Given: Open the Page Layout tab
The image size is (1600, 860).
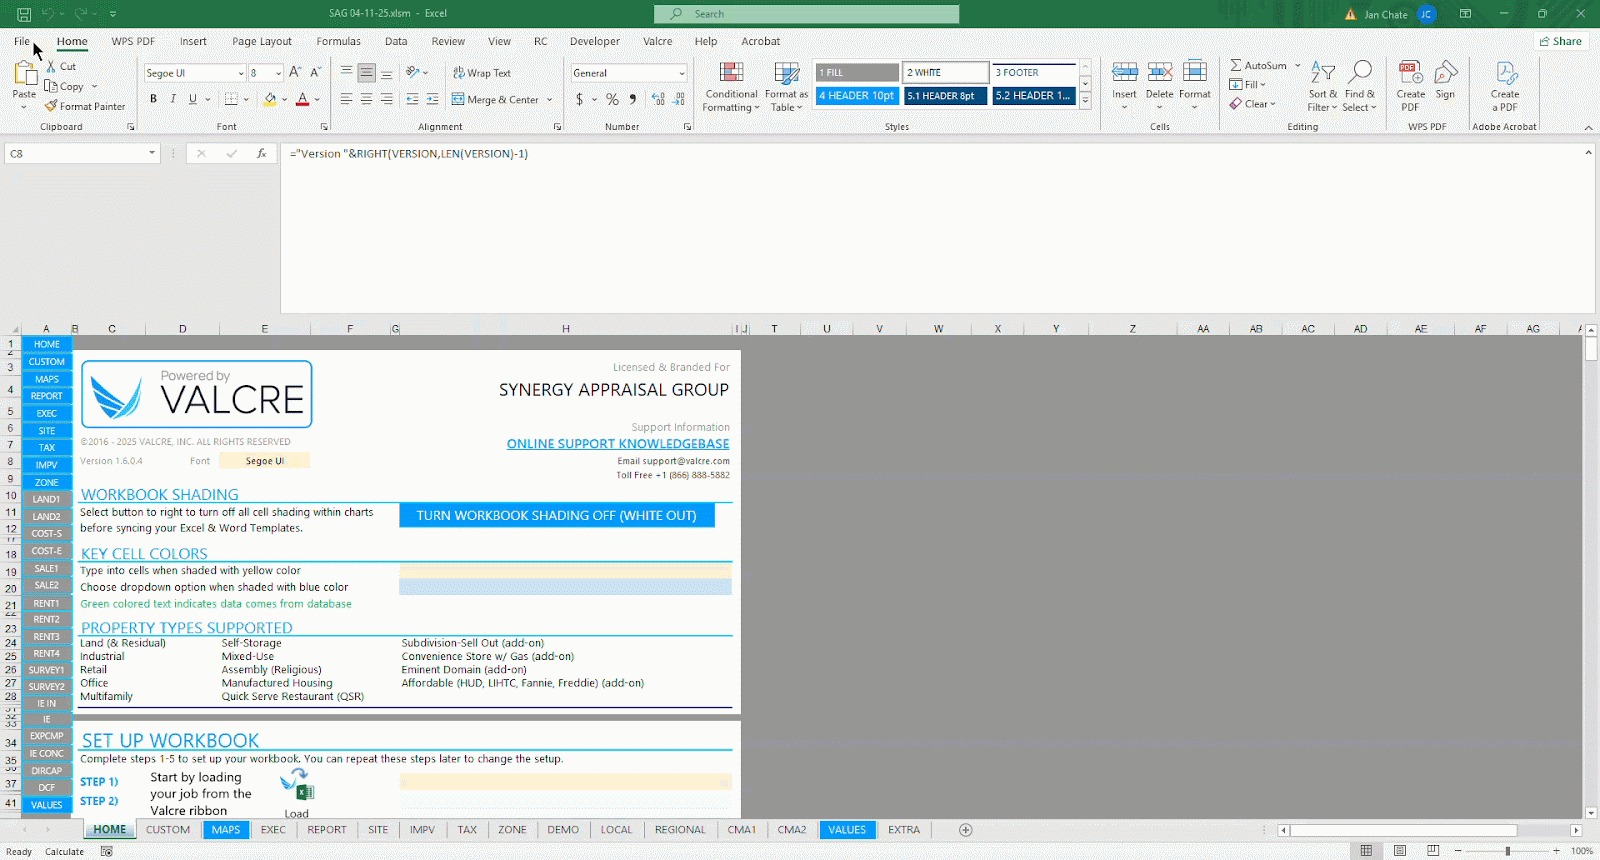Looking at the screenshot, I should coord(262,41).
